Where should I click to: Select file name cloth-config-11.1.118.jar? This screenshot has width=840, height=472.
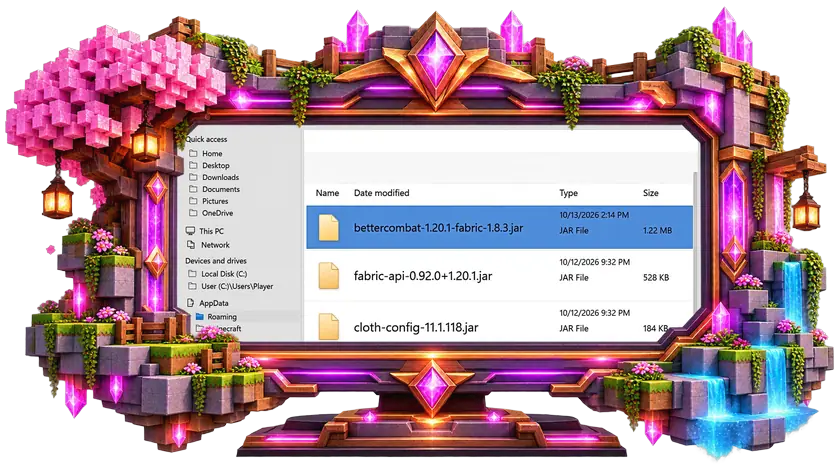coord(416,327)
